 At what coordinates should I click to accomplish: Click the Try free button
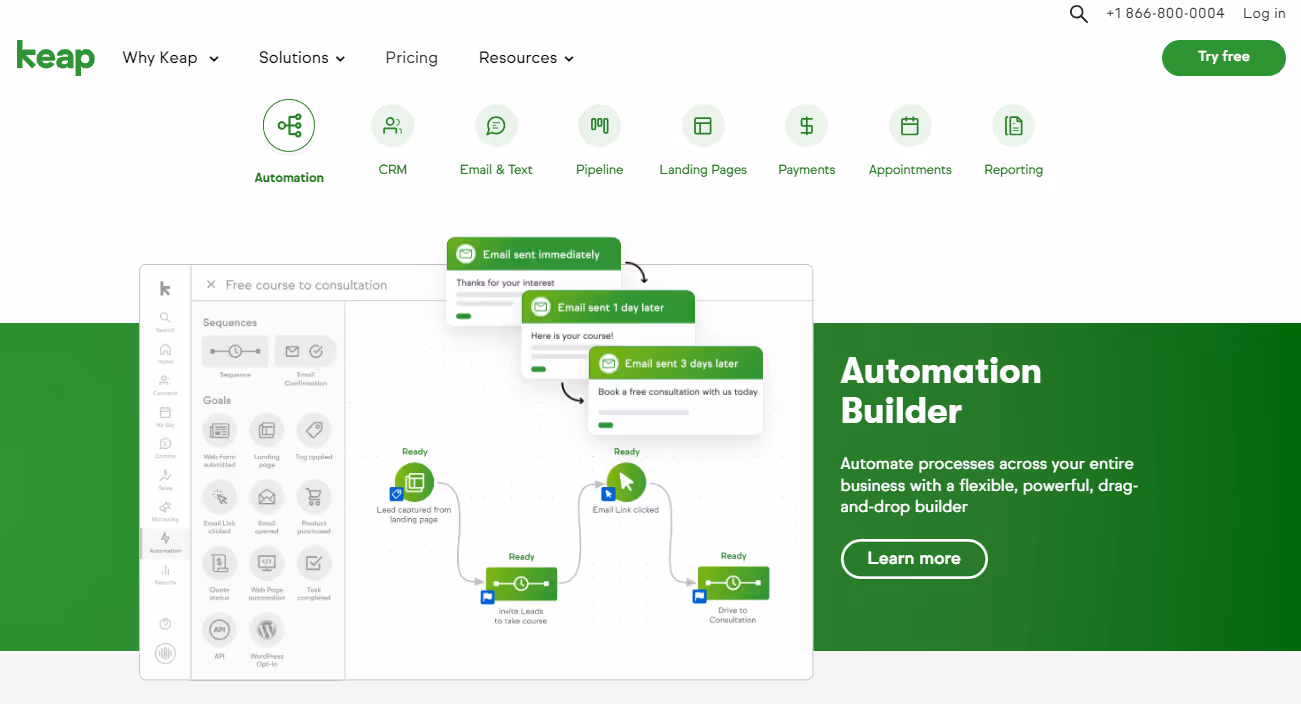1223,57
